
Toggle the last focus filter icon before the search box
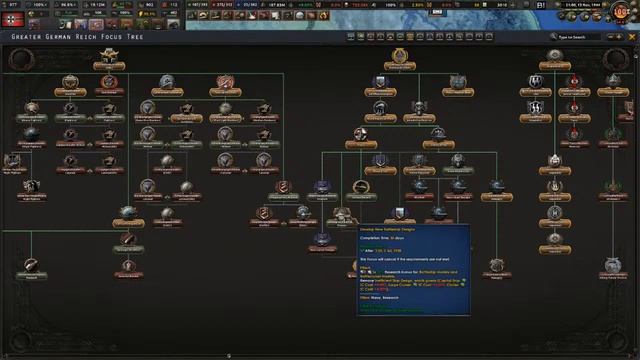pos(489,37)
